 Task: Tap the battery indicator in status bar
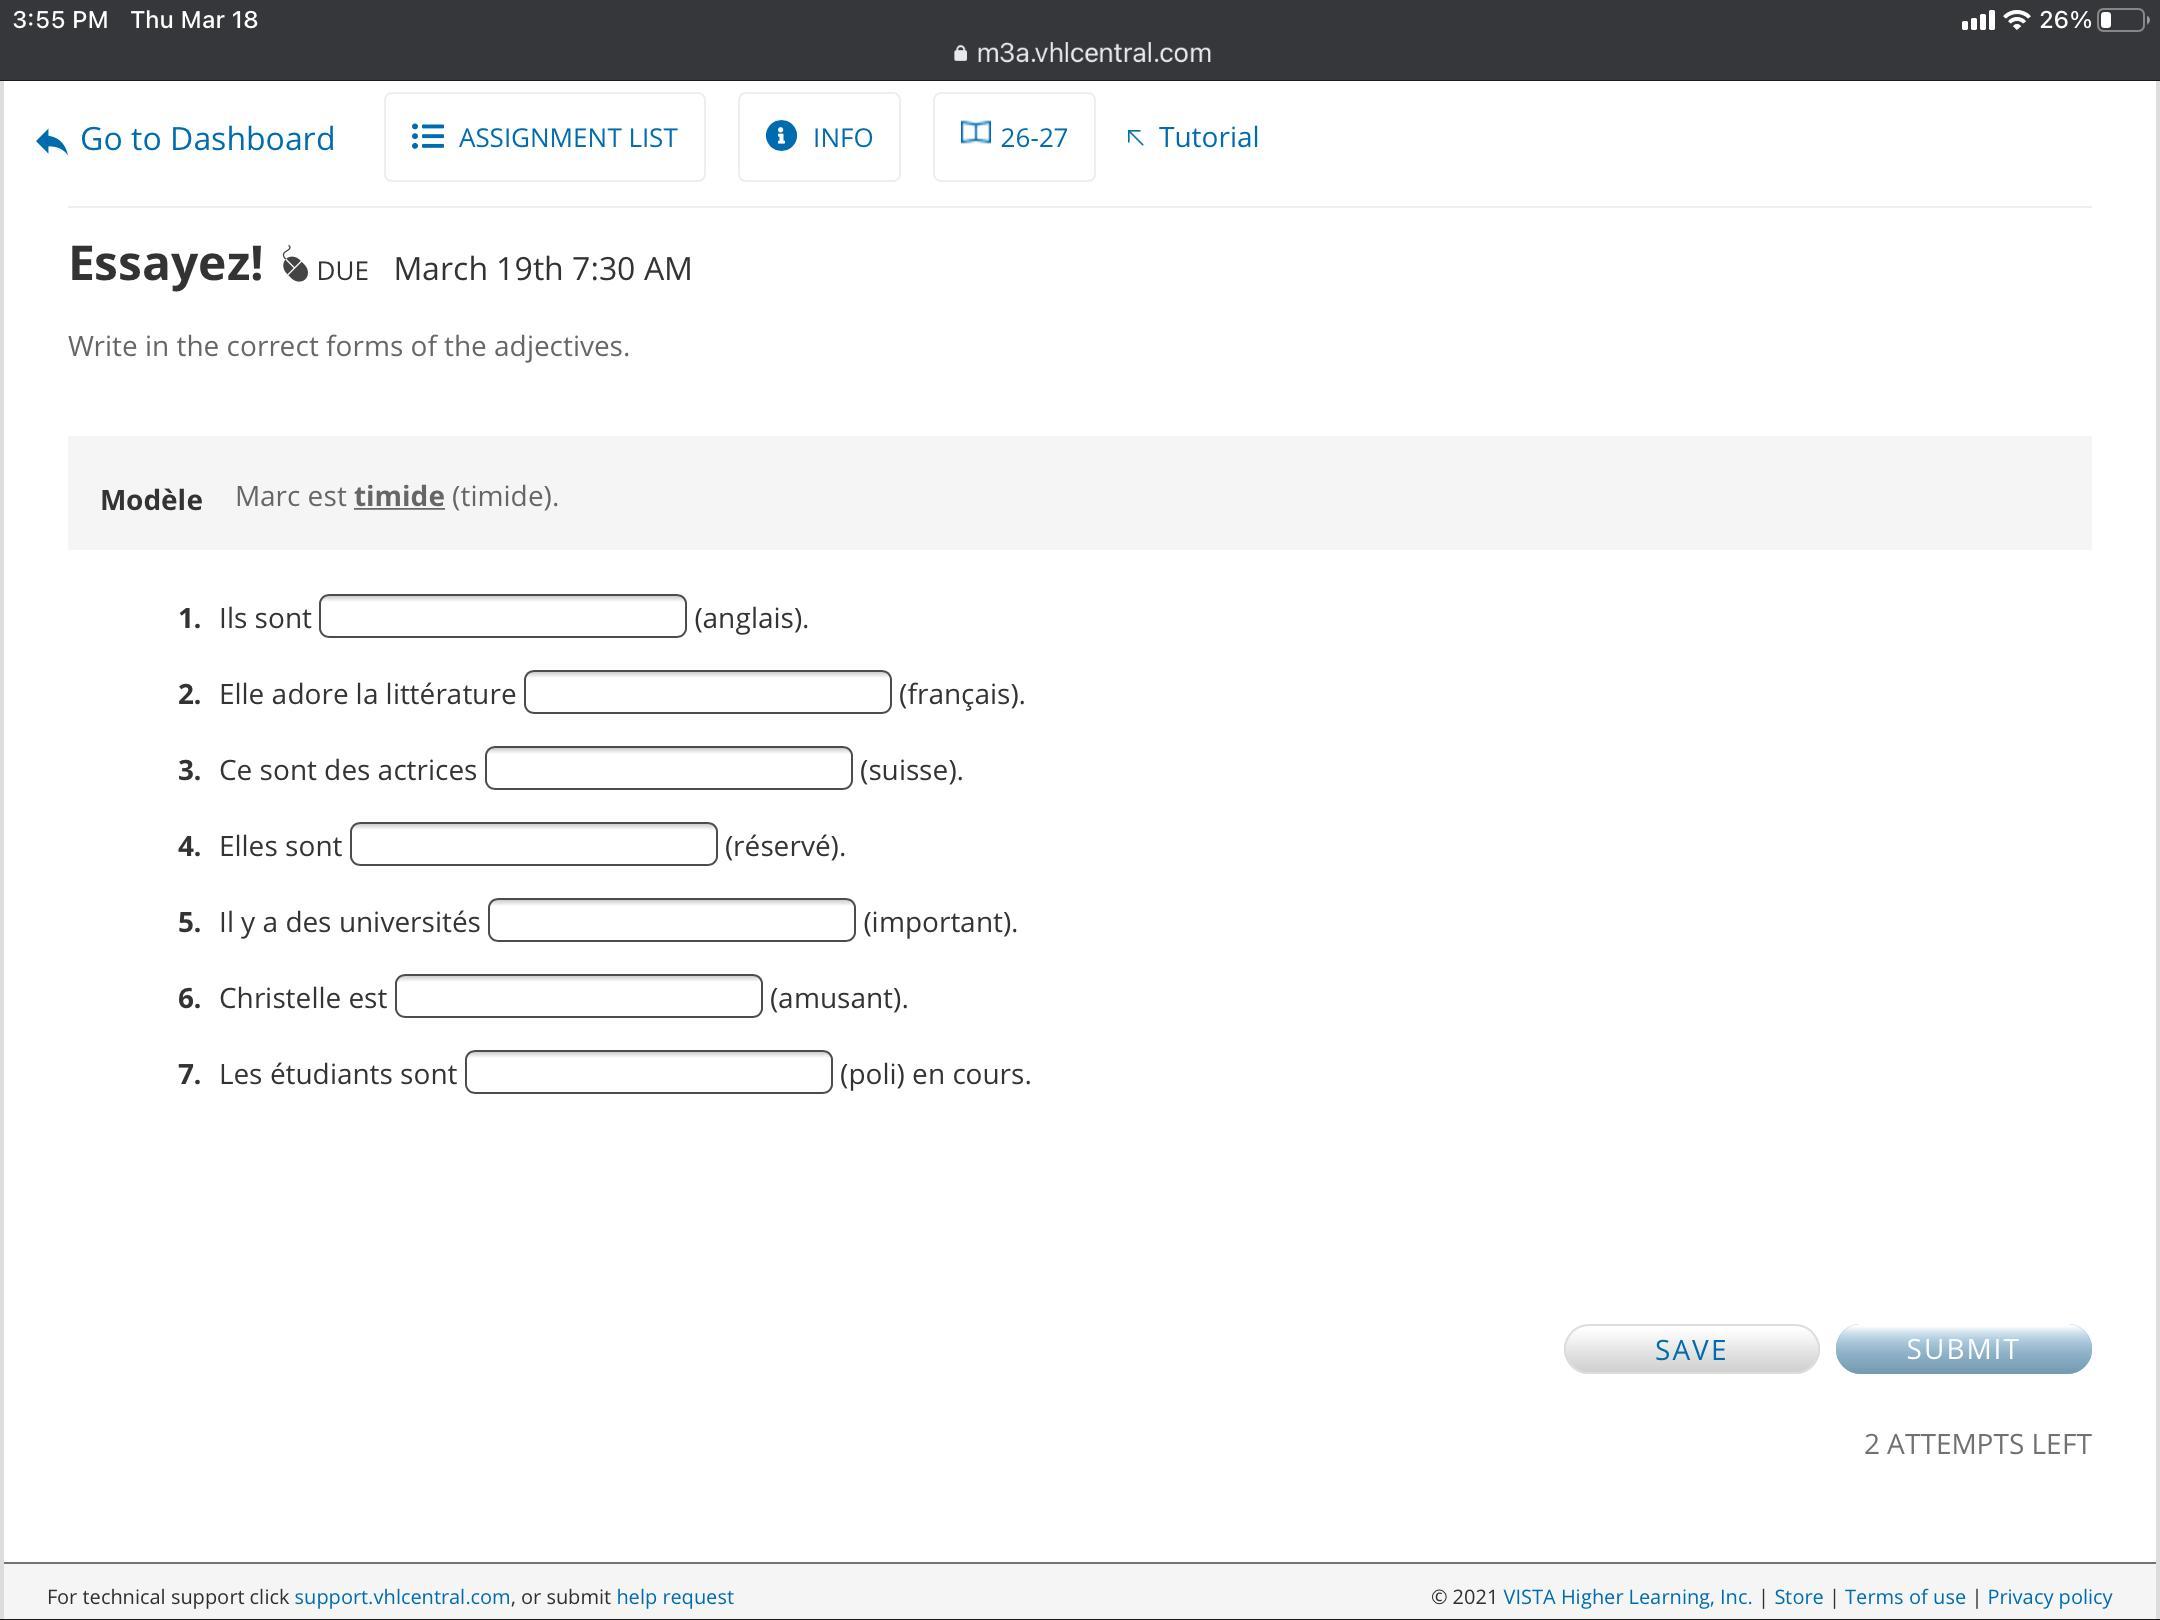(x=2121, y=20)
